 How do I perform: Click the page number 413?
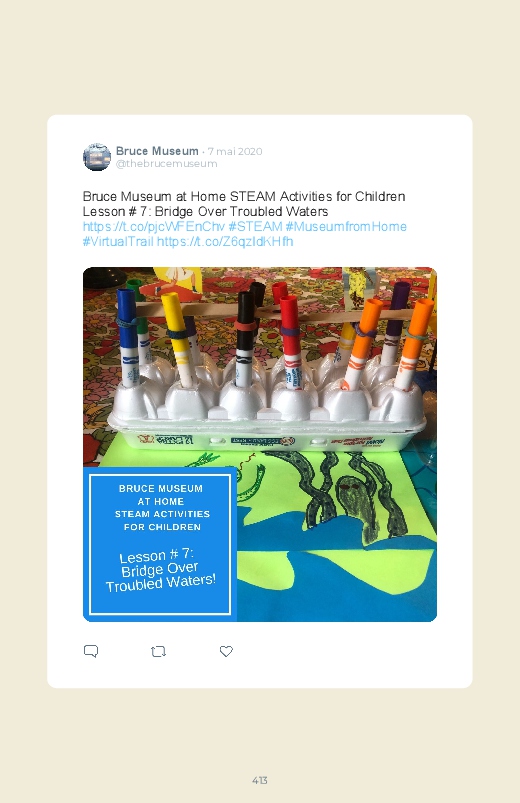coord(260,780)
